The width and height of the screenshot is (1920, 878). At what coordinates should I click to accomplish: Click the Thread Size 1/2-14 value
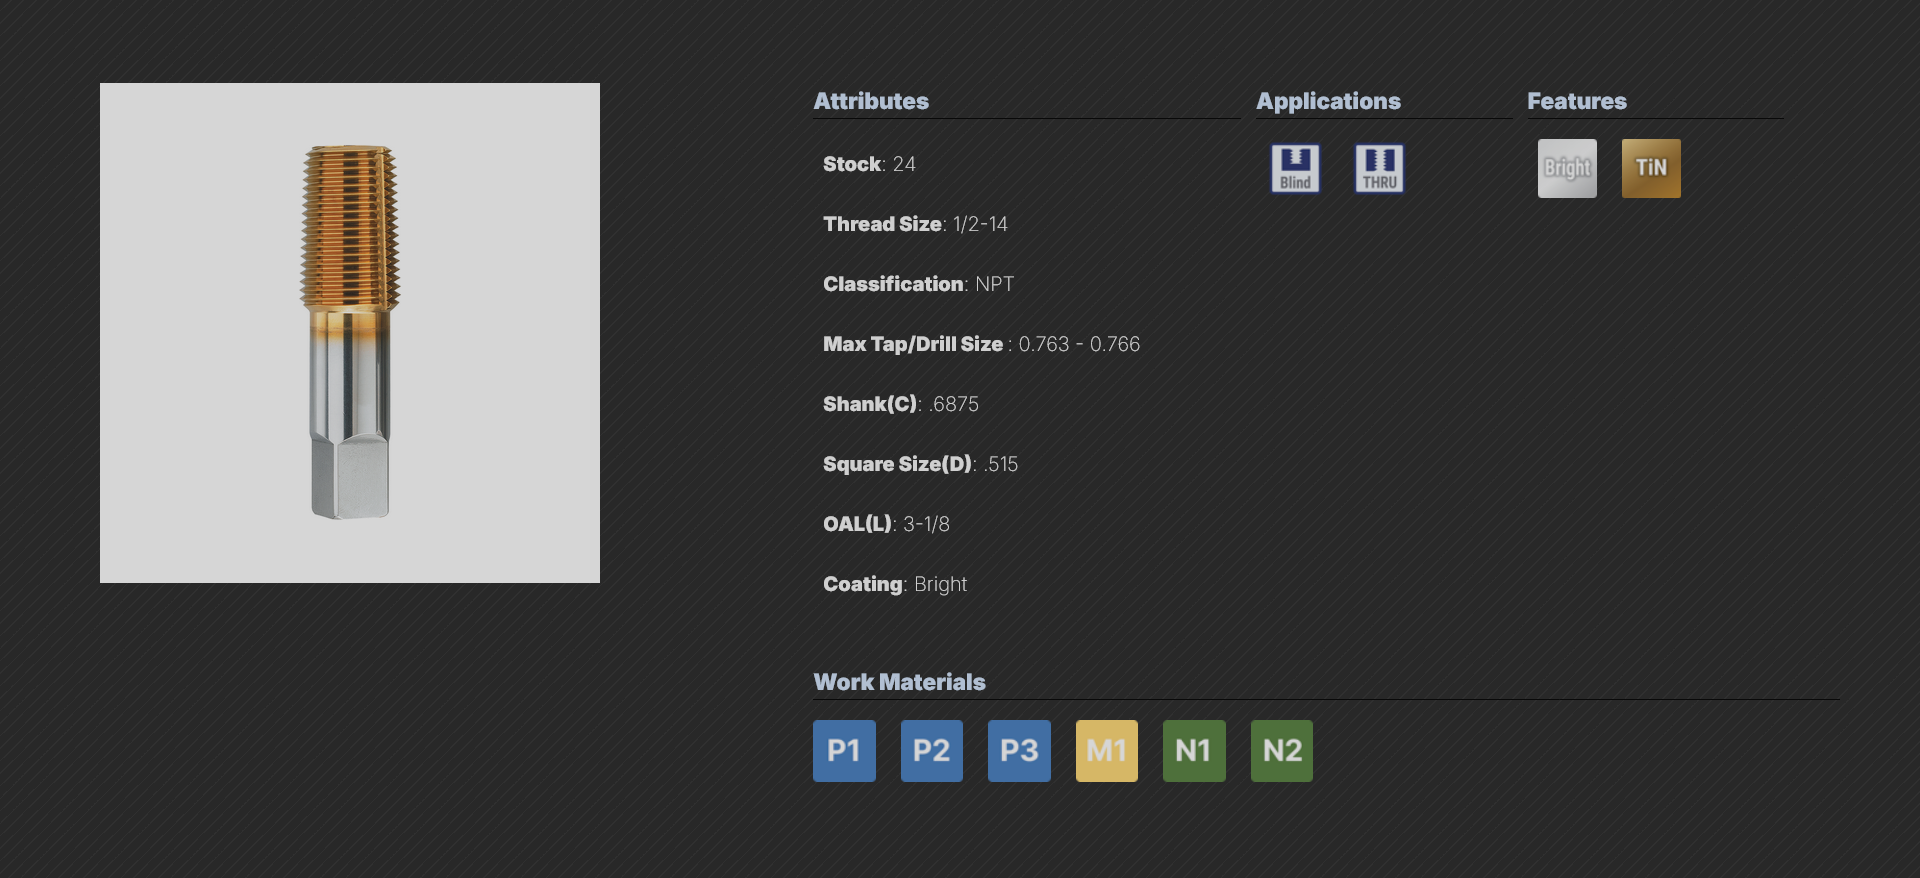click(x=980, y=224)
